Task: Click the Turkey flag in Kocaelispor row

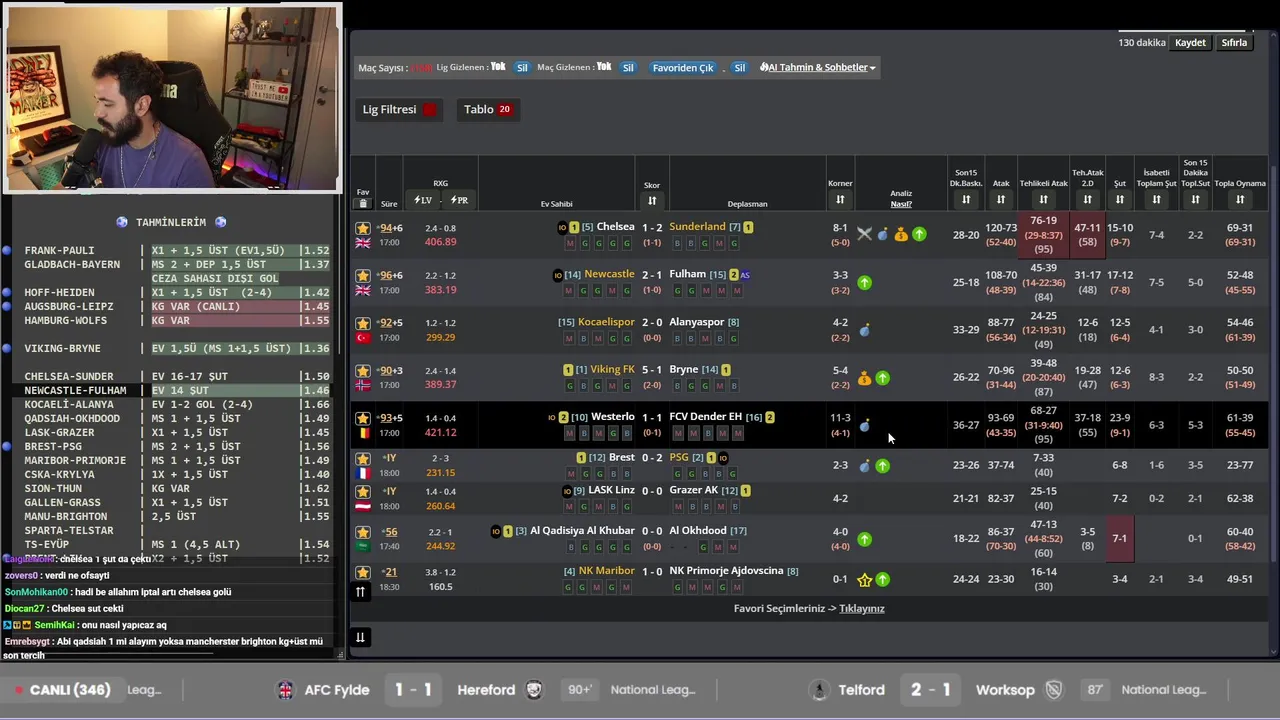Action: point(362,338)
